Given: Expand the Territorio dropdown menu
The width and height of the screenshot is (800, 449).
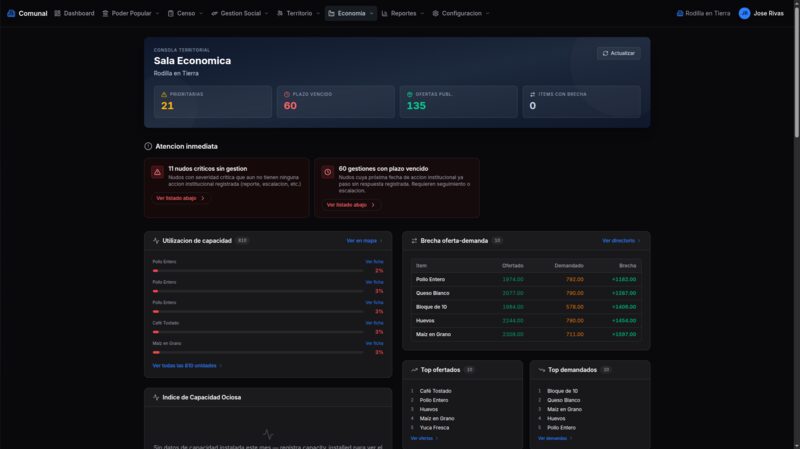Looking at the screenshot, I should 298,13.
